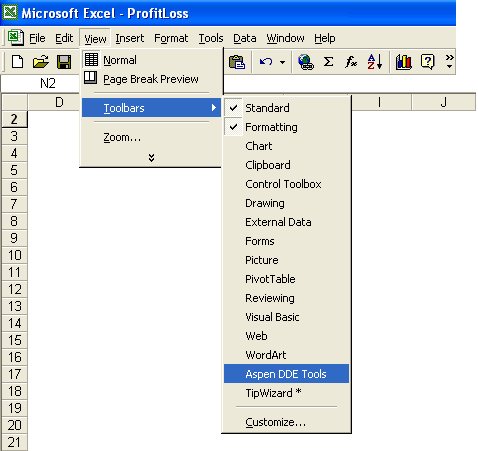Open the Toolbars submenu
Image resolution: width=478 pixels, height=451 pixels.
152,108
